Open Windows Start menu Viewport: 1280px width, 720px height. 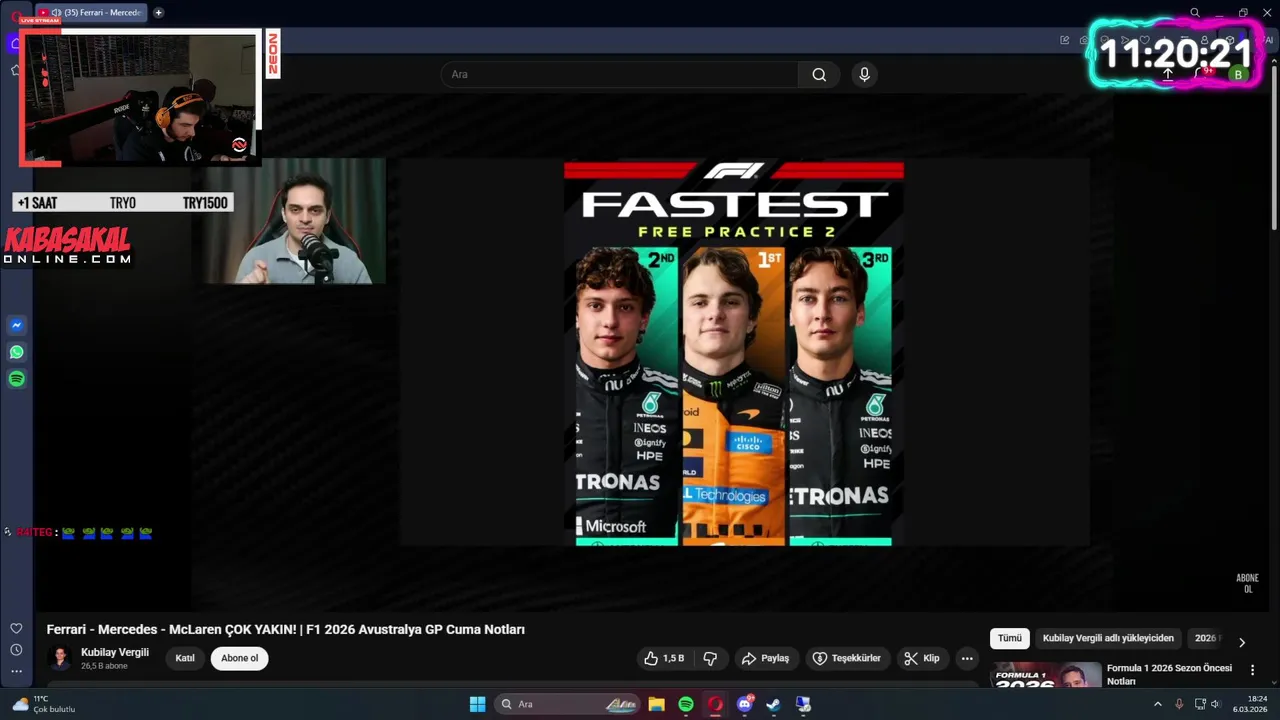point(477,704)
